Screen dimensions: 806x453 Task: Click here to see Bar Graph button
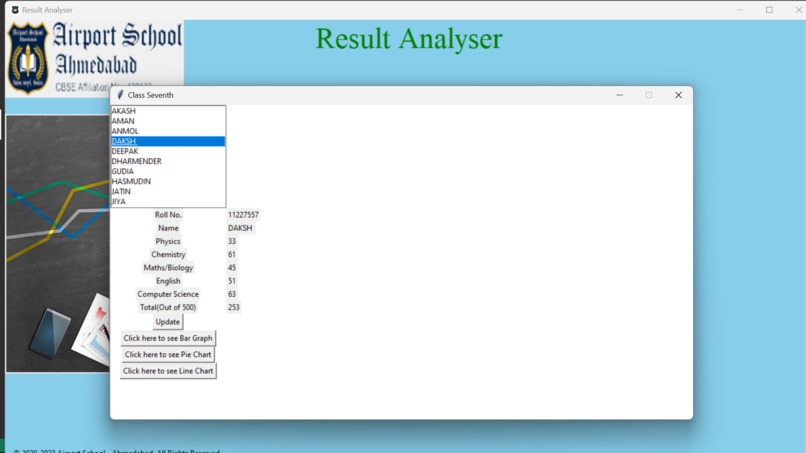pyautogui.click(x=168, y=338)
